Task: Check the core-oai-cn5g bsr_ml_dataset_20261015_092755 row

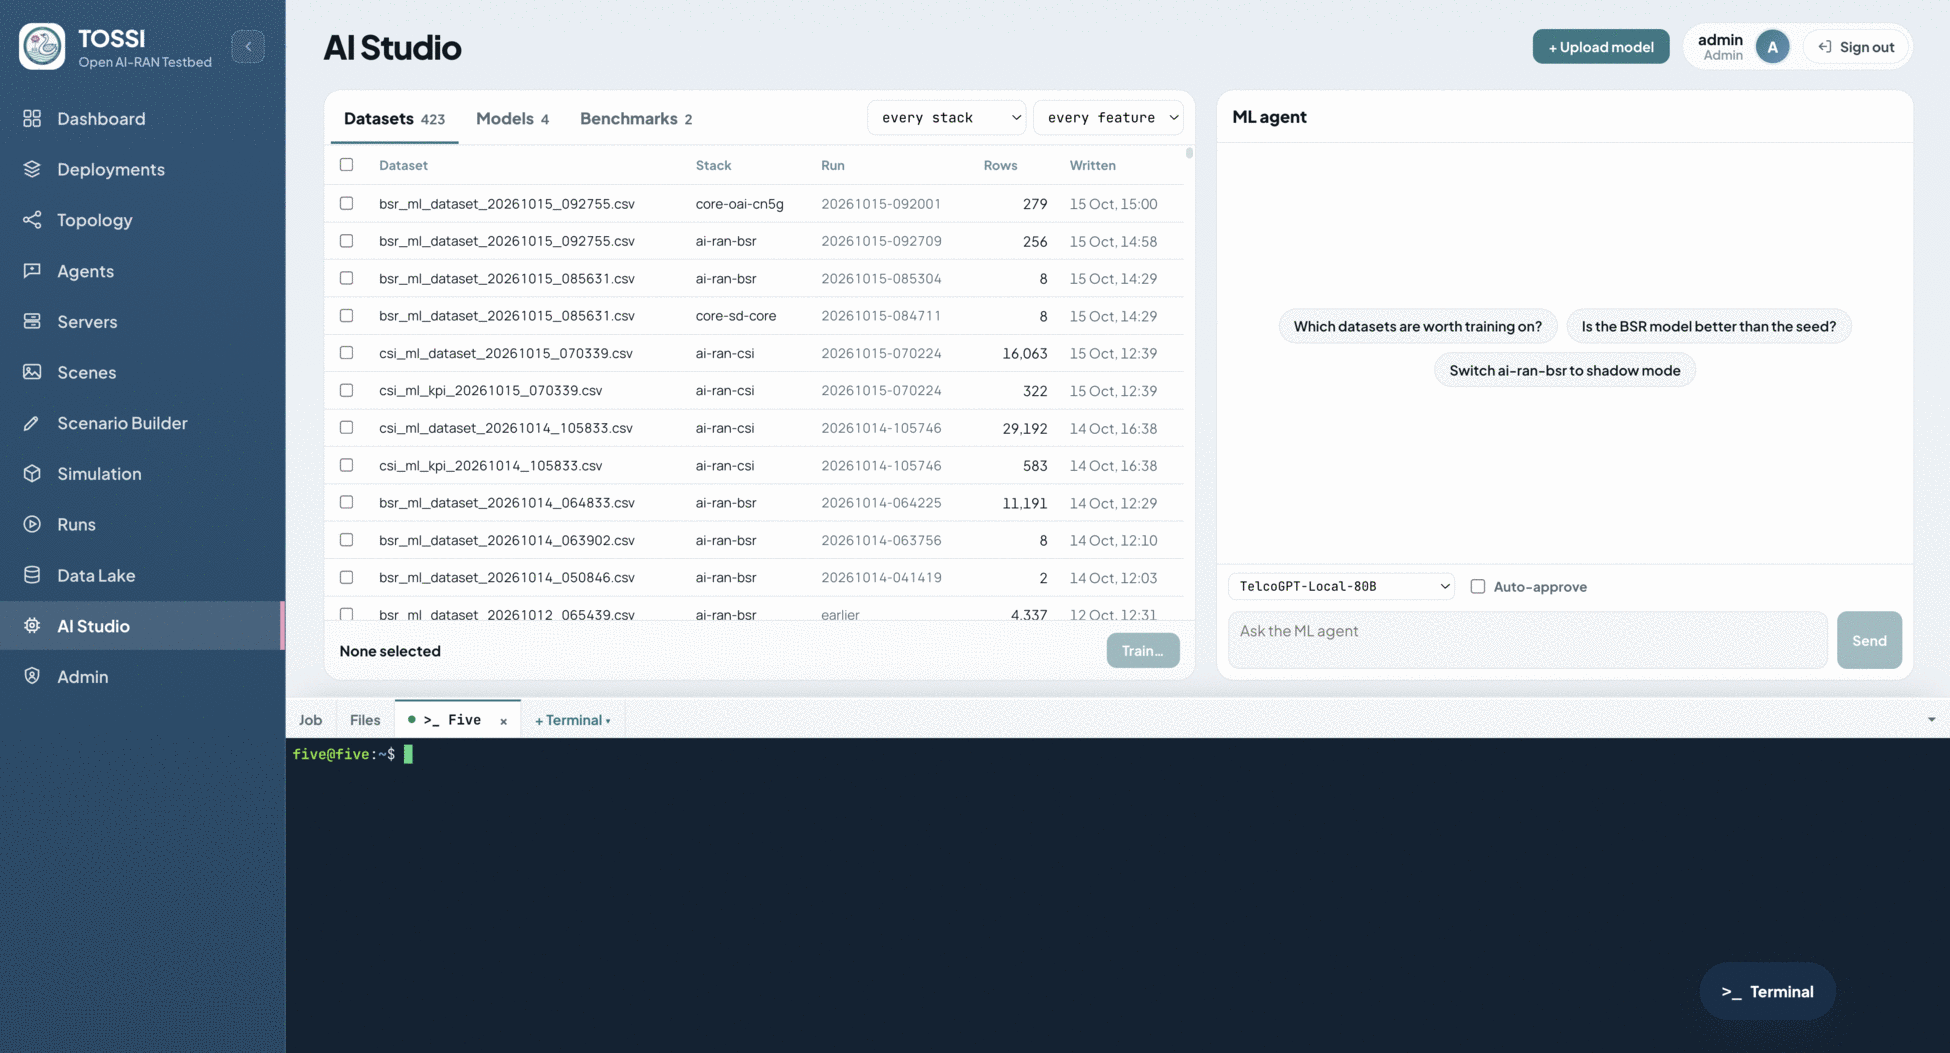Action: pyautogui.click(x=346, y=203)
